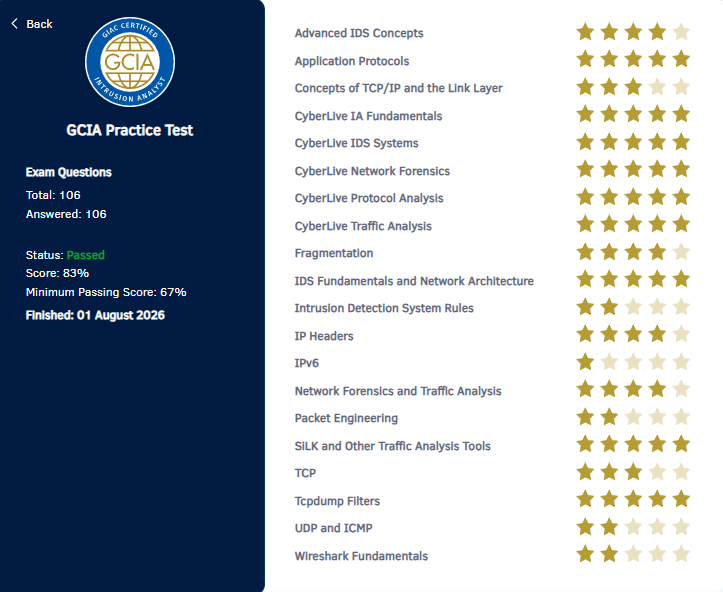Click the first star of CyberLive Protocol Analysis

[x=586, y=197]
